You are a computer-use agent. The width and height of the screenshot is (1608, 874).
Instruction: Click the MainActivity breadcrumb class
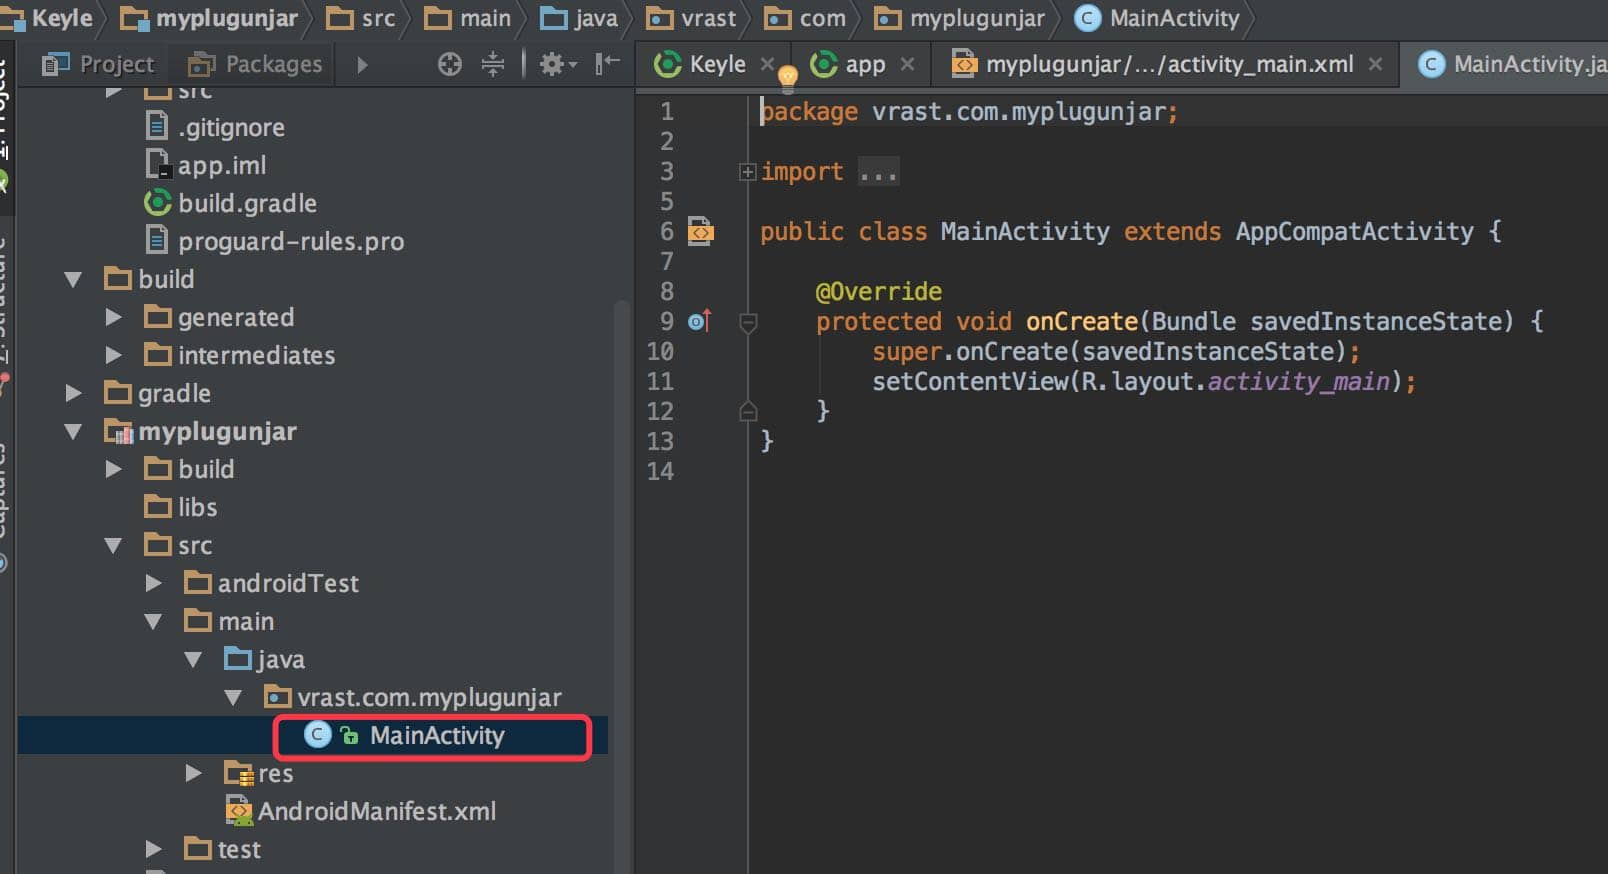click(x=1157, y=18)
